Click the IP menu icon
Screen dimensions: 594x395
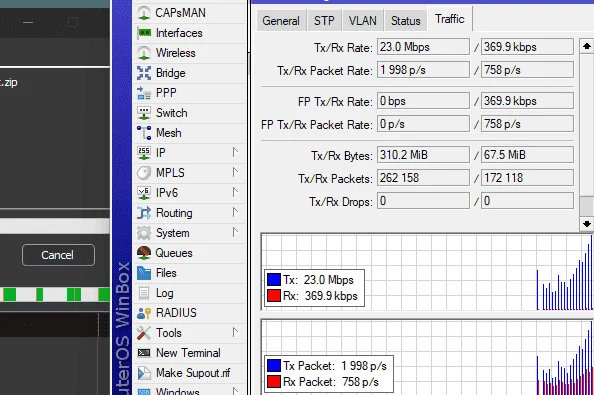(x=144, y=153)
